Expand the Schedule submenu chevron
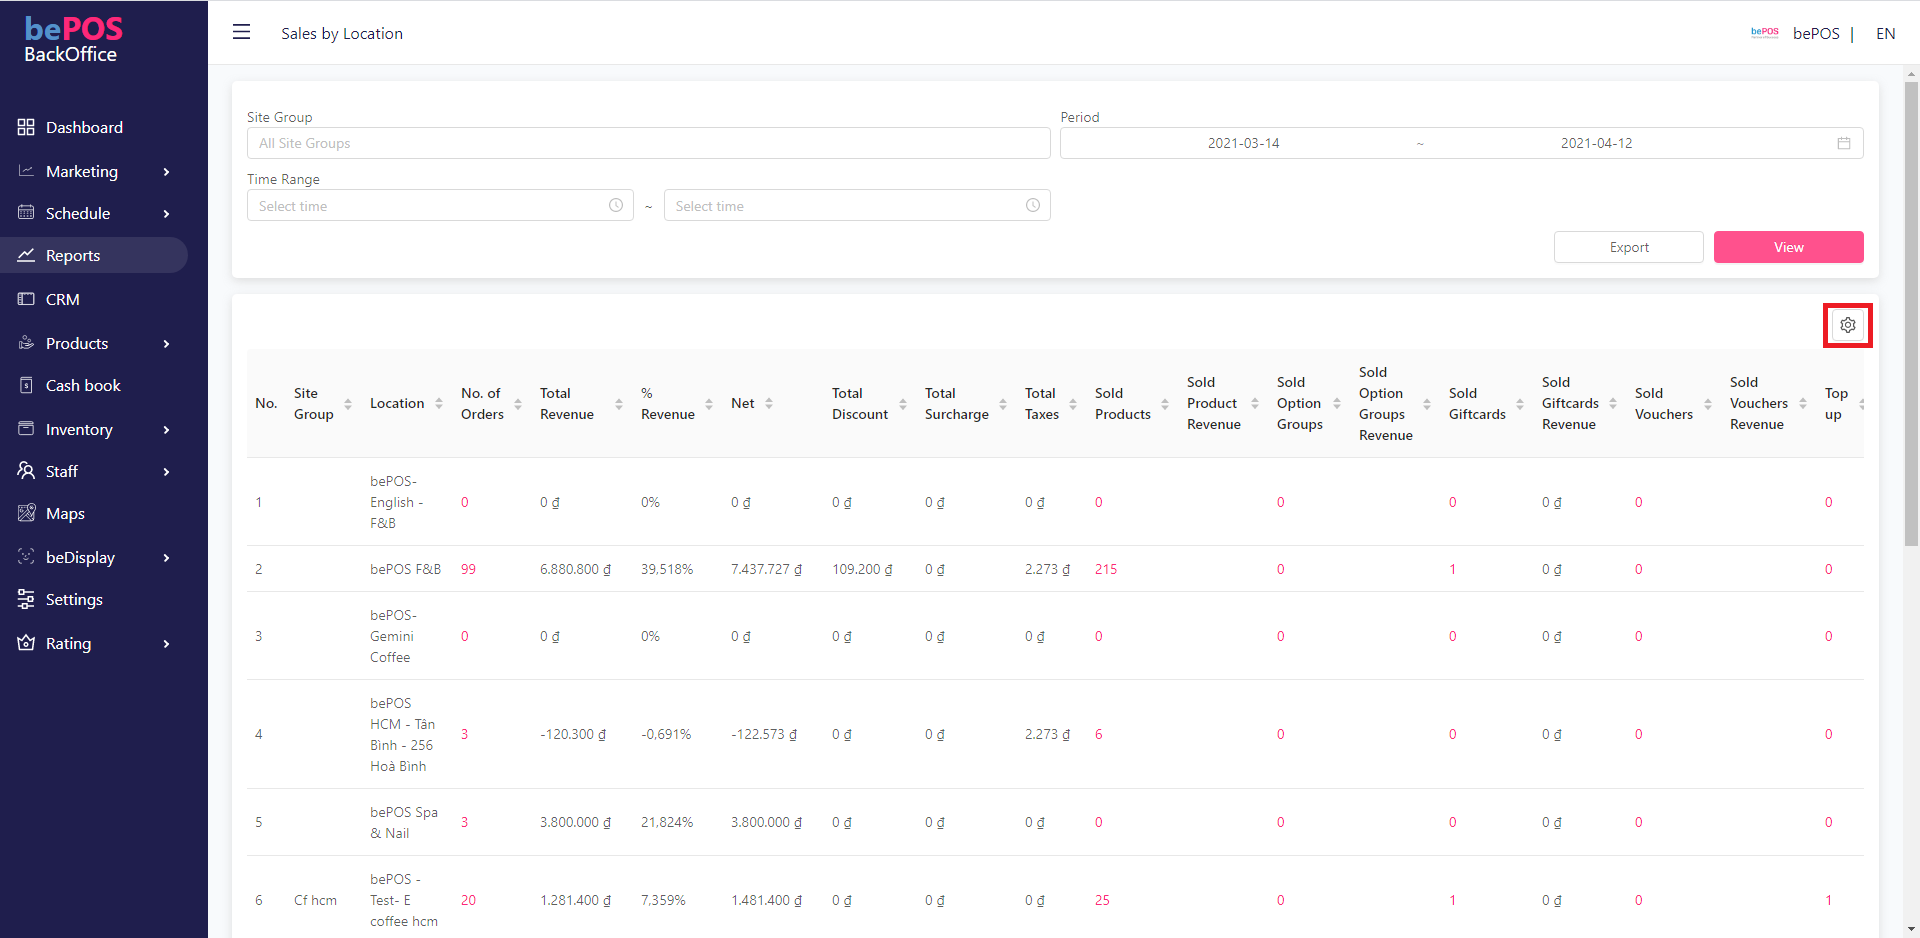 click(166, 214)
